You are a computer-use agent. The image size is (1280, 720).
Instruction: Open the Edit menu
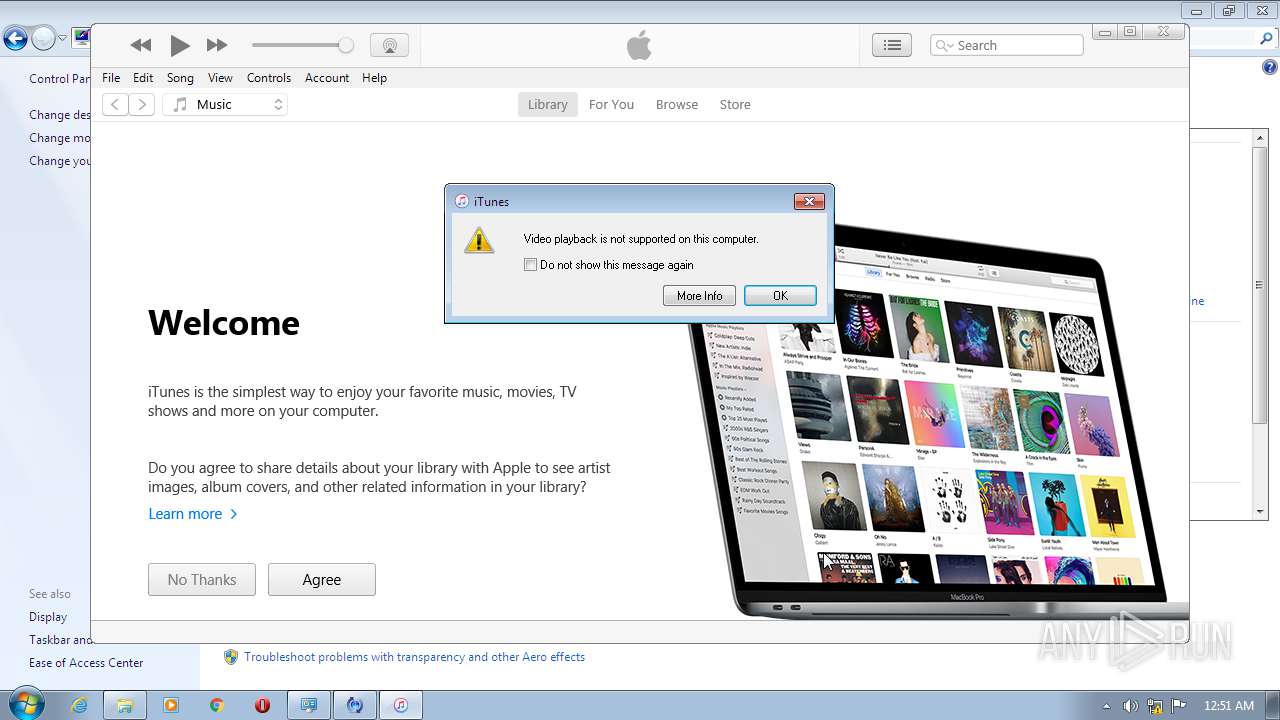coord(143,77)
